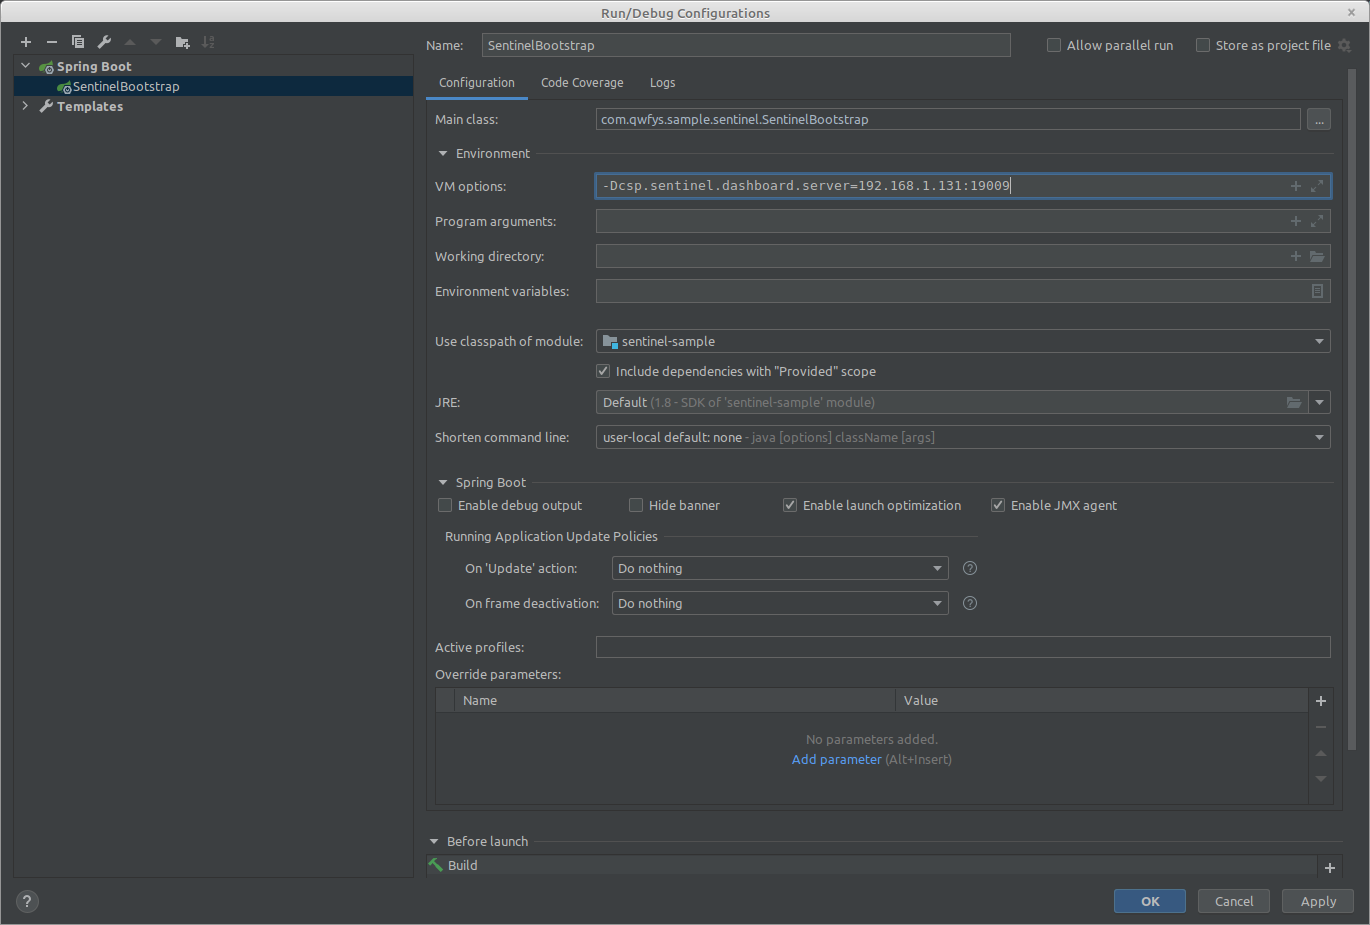Insert macro plus icon in Working directory
1370x925 pixels.
coord(1296,256)
